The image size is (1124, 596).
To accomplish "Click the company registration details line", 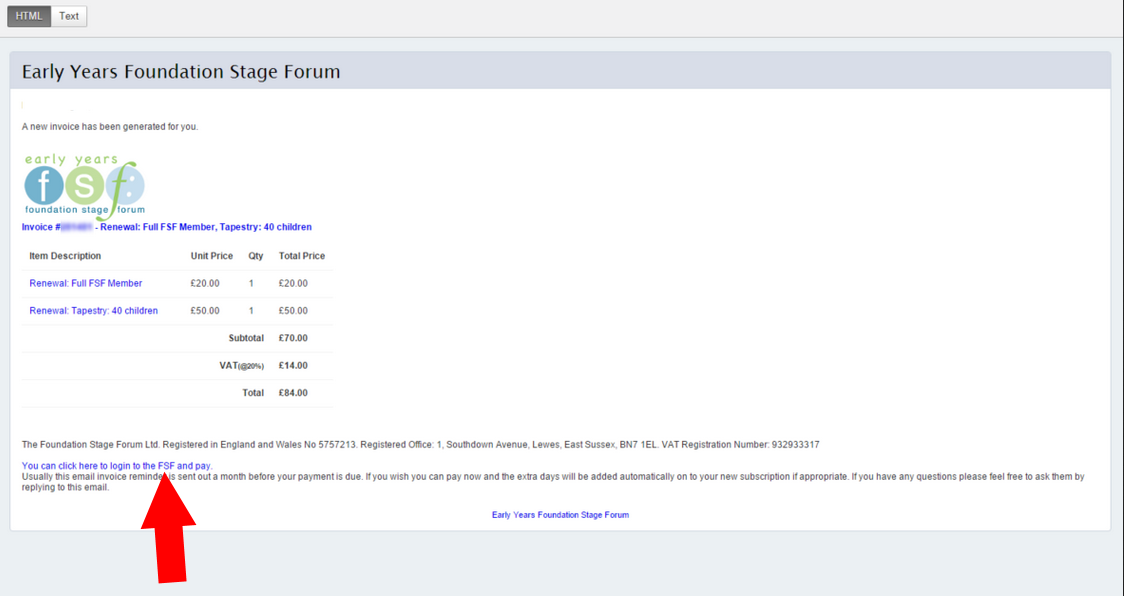I will [x=420, y=445].
